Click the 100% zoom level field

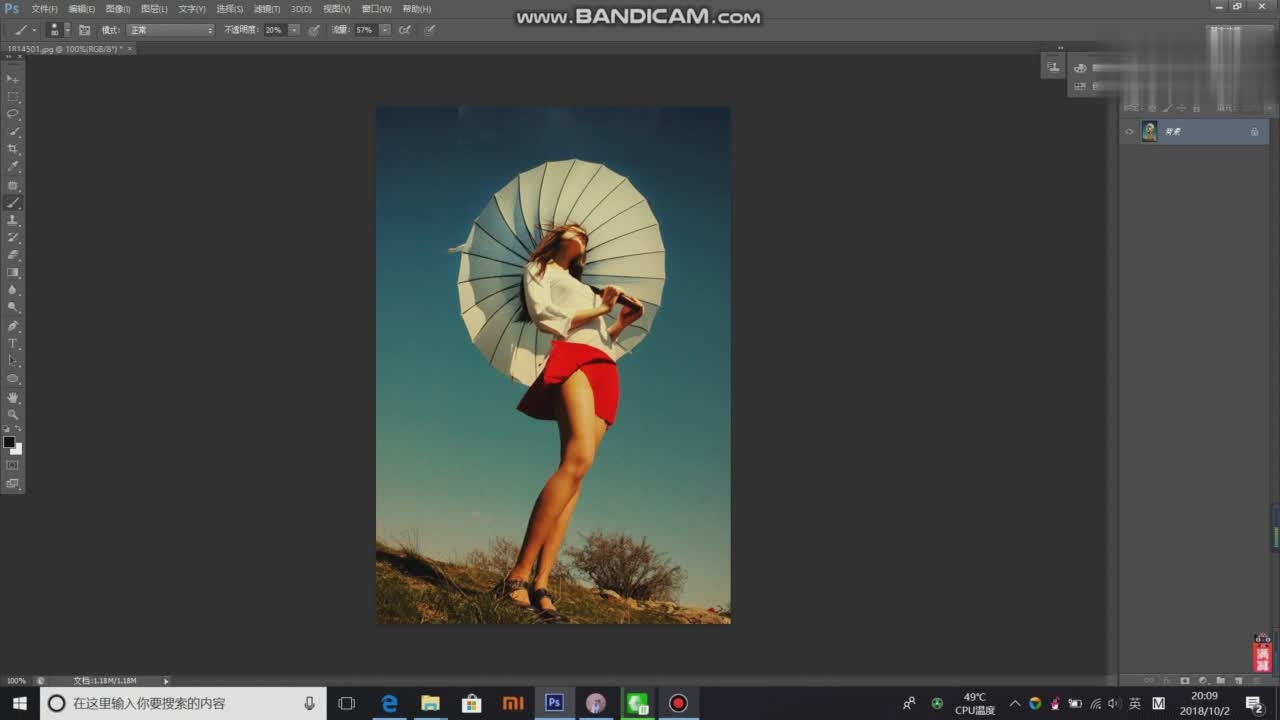[x=17, y=681]
